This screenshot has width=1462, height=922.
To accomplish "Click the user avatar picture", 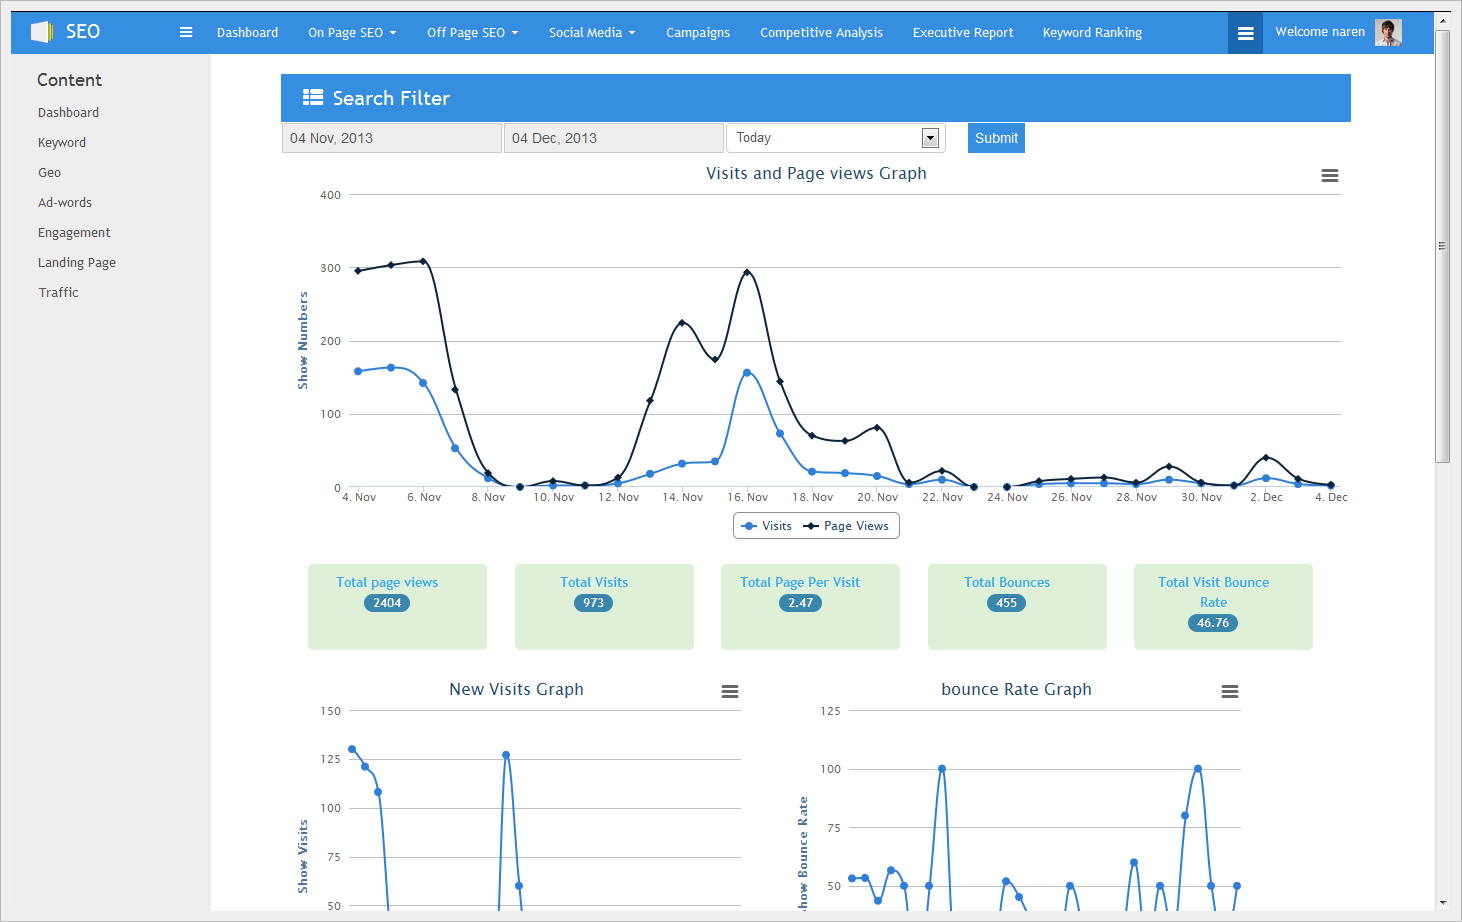I will (1388, 33).
